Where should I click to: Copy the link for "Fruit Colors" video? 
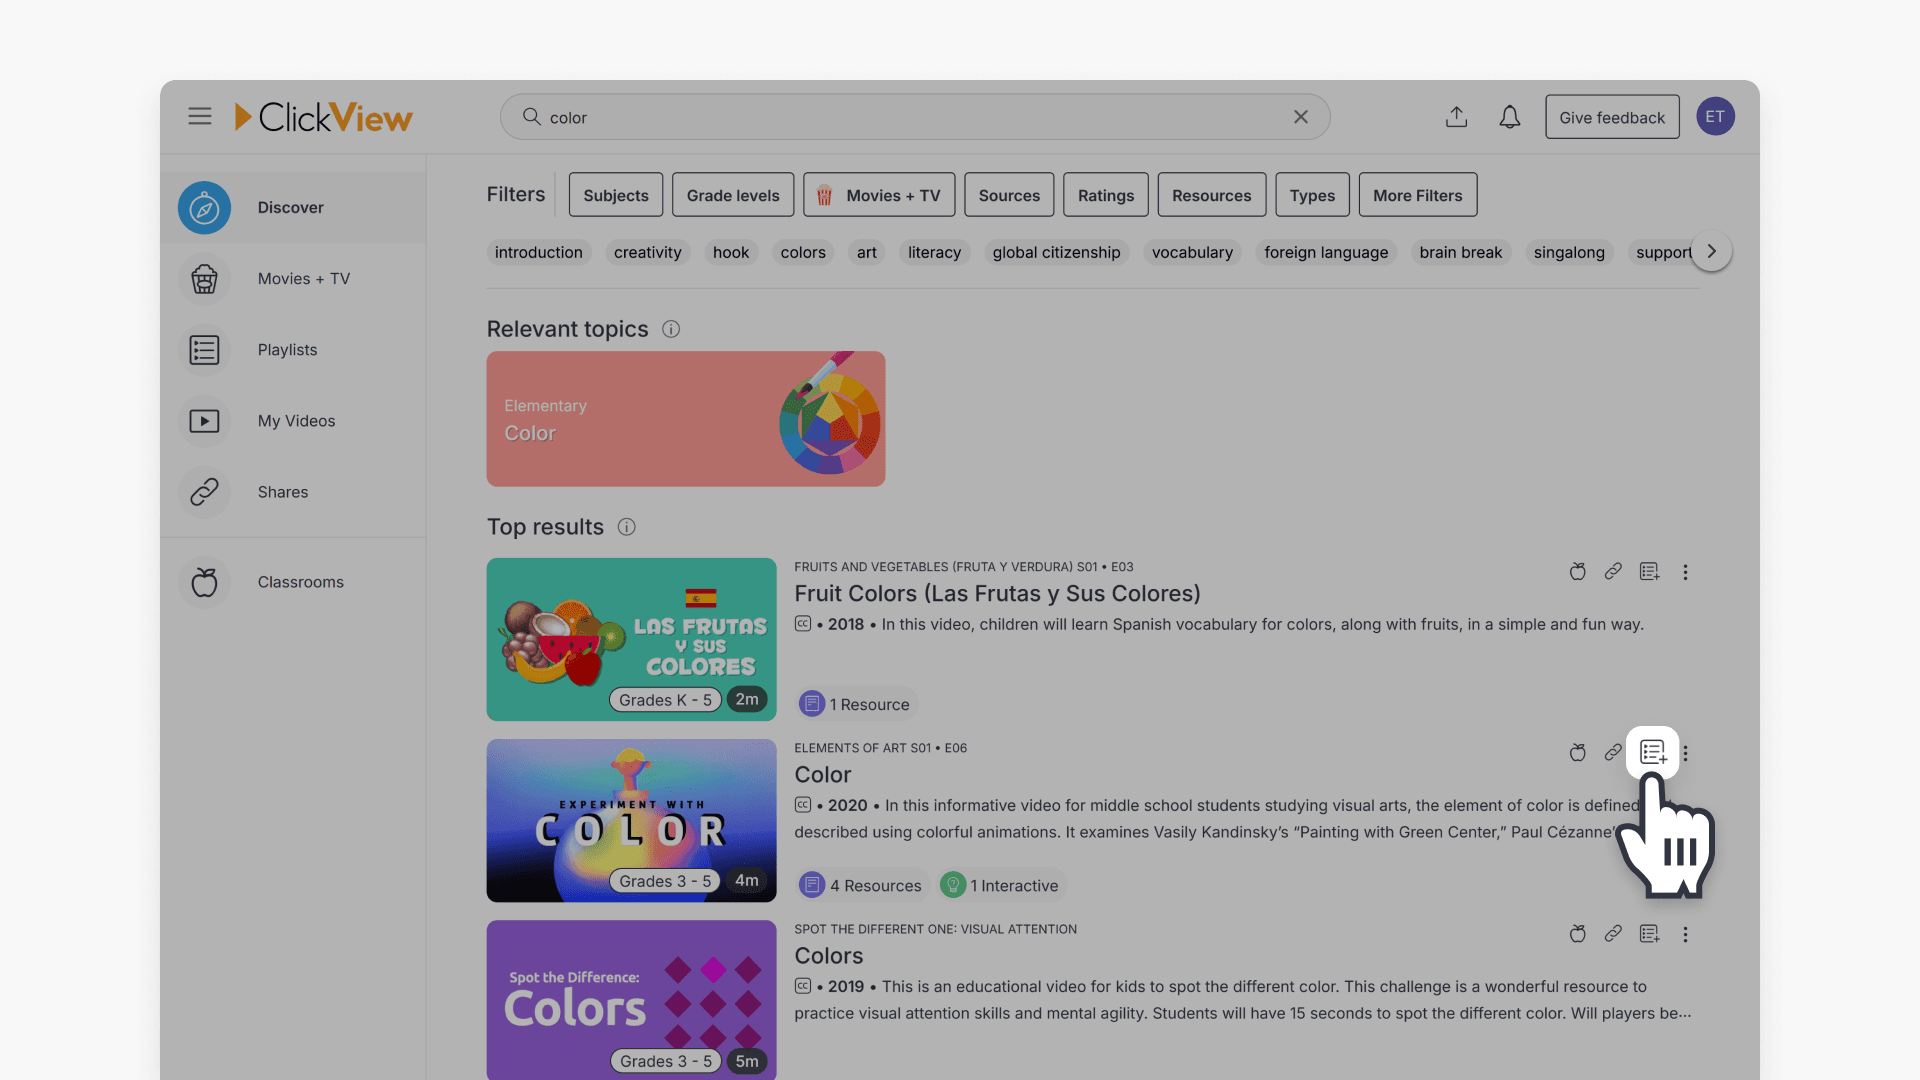click(1613, 571)
